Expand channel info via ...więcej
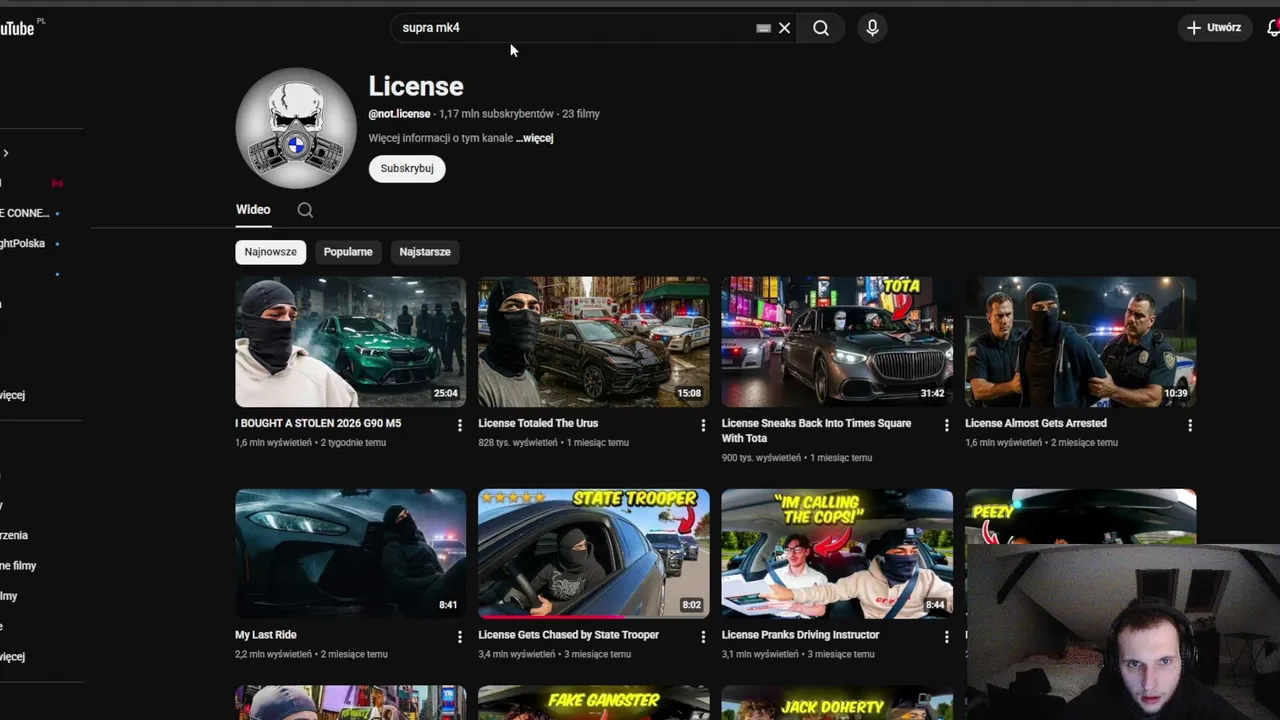1280x720 pixels. [535, 138]
